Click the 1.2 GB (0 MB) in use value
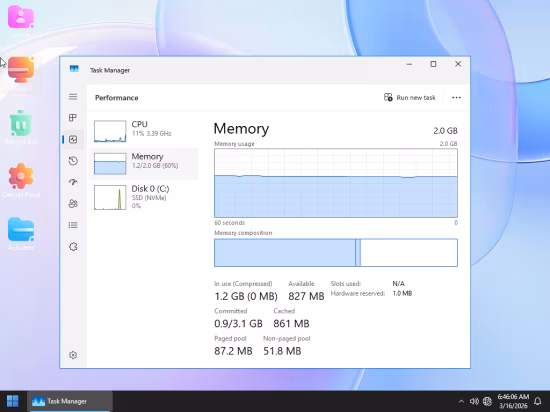 click(246, 296)
